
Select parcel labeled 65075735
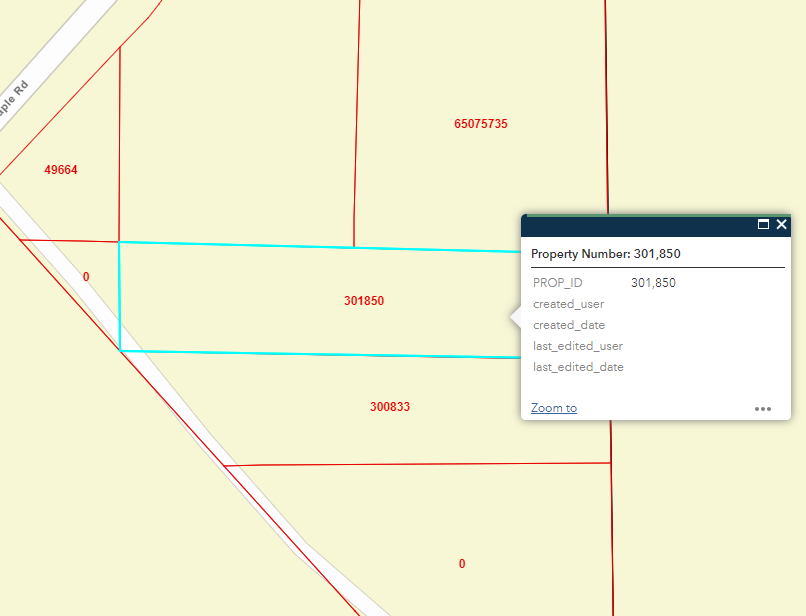coord(481,124)
